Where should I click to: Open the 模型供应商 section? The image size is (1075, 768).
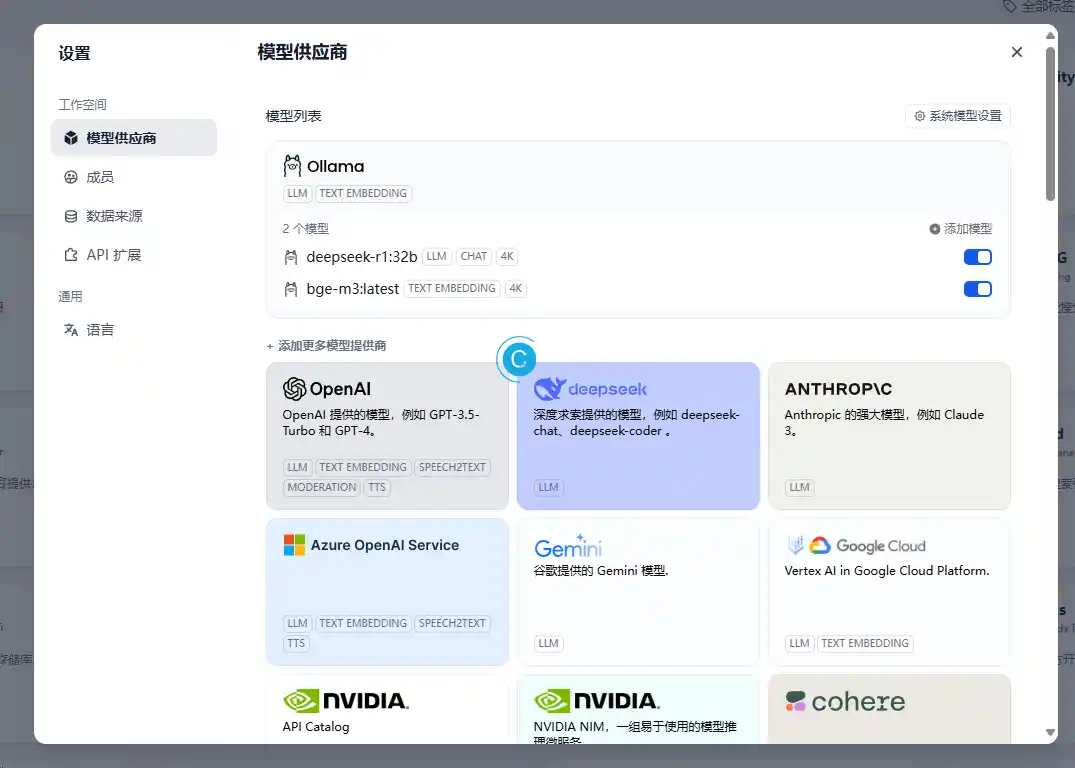(134, 138)
